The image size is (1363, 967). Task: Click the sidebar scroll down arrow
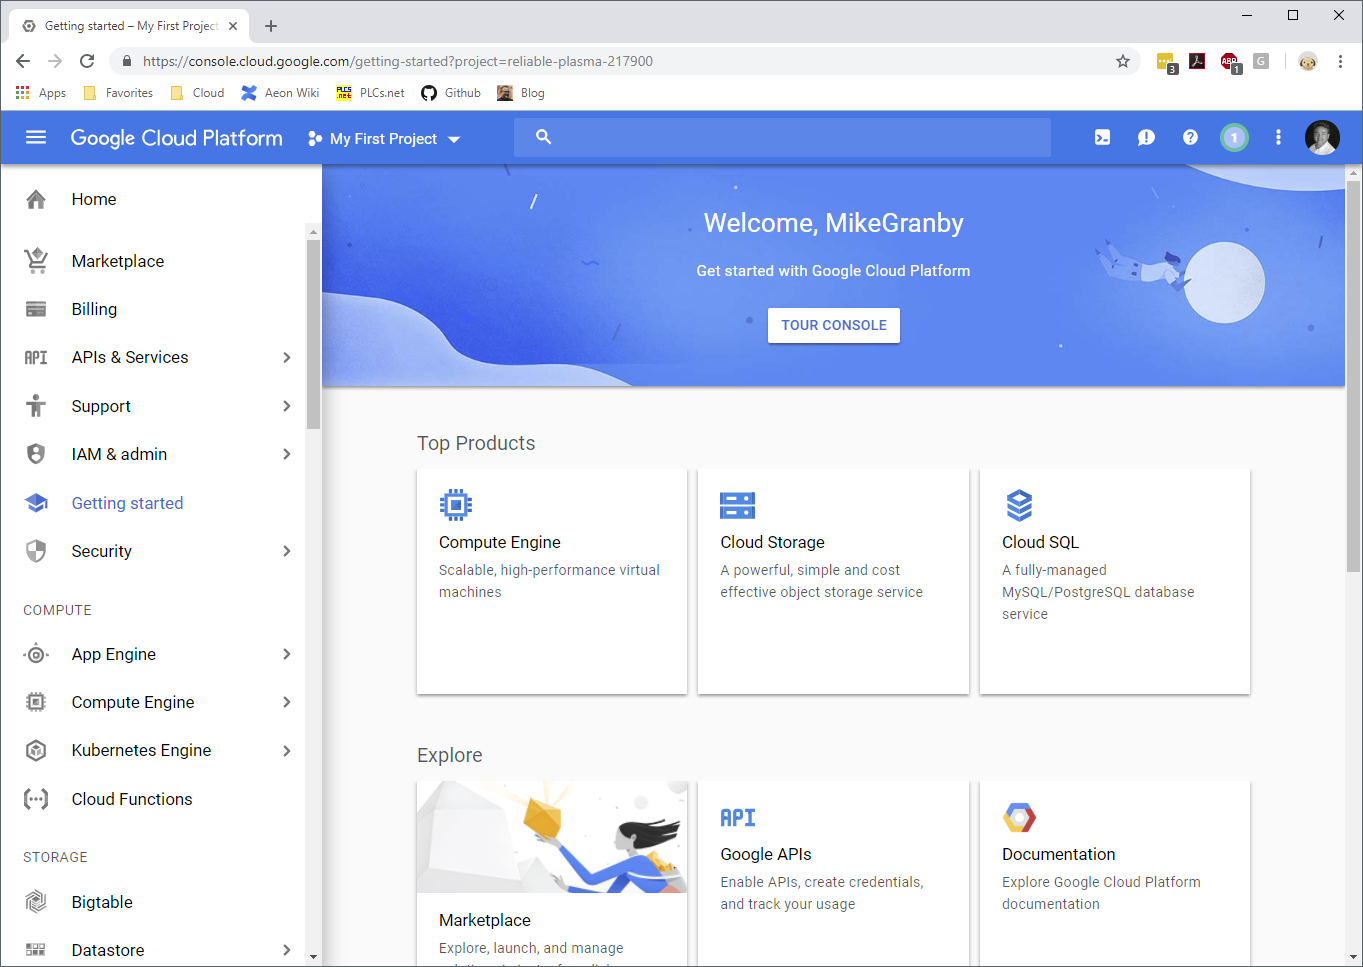313,957
